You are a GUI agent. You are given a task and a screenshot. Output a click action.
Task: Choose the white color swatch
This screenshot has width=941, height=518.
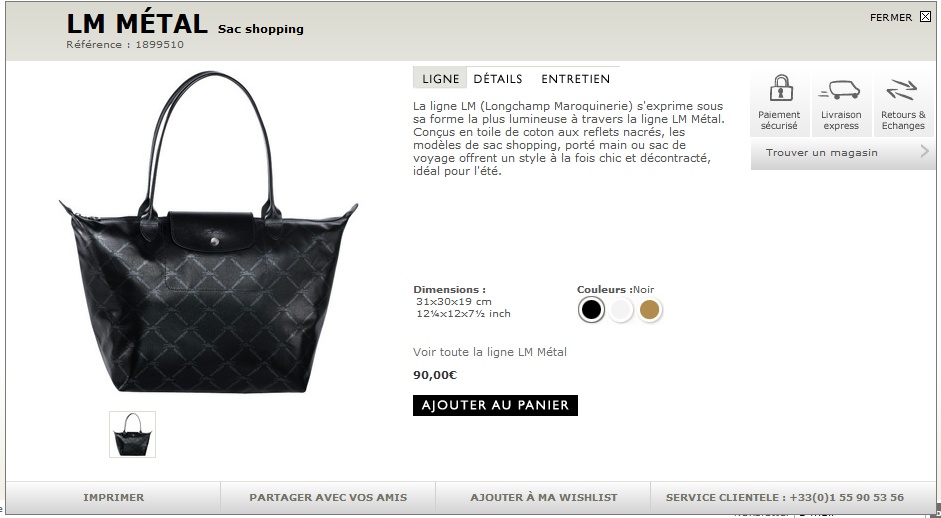point(621,310)
